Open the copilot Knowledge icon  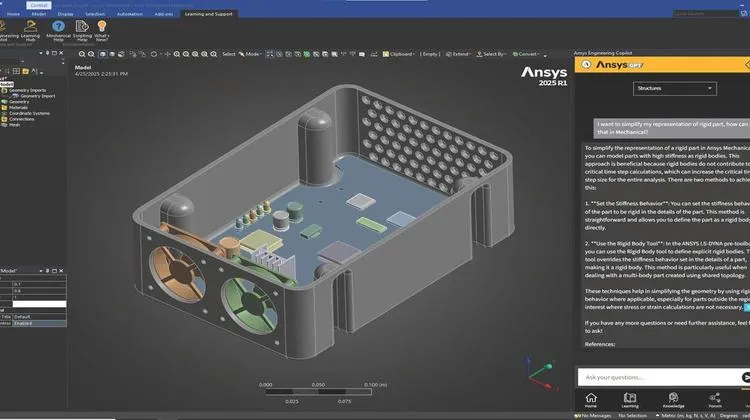tap(673, 400)
